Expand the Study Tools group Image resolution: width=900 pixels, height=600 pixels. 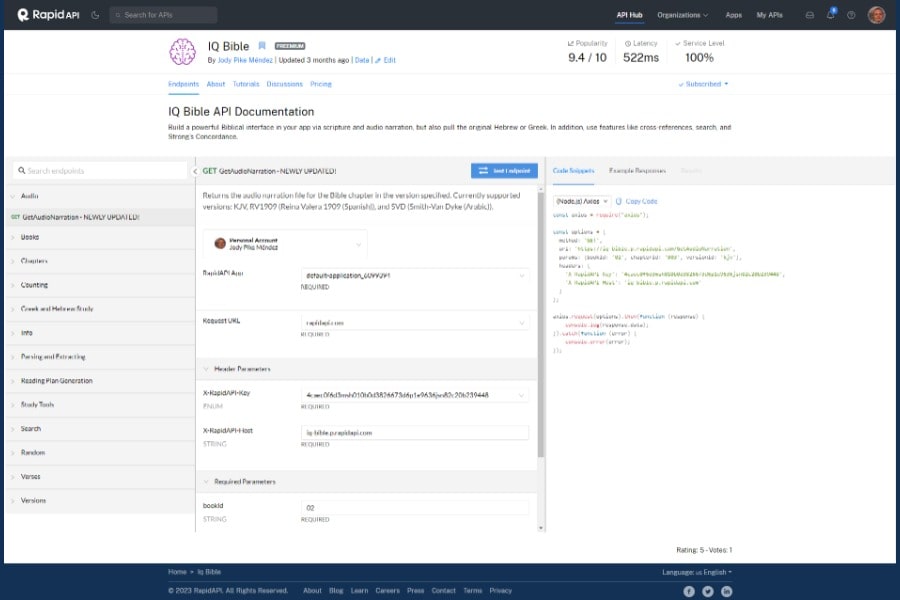click(99, 405)
